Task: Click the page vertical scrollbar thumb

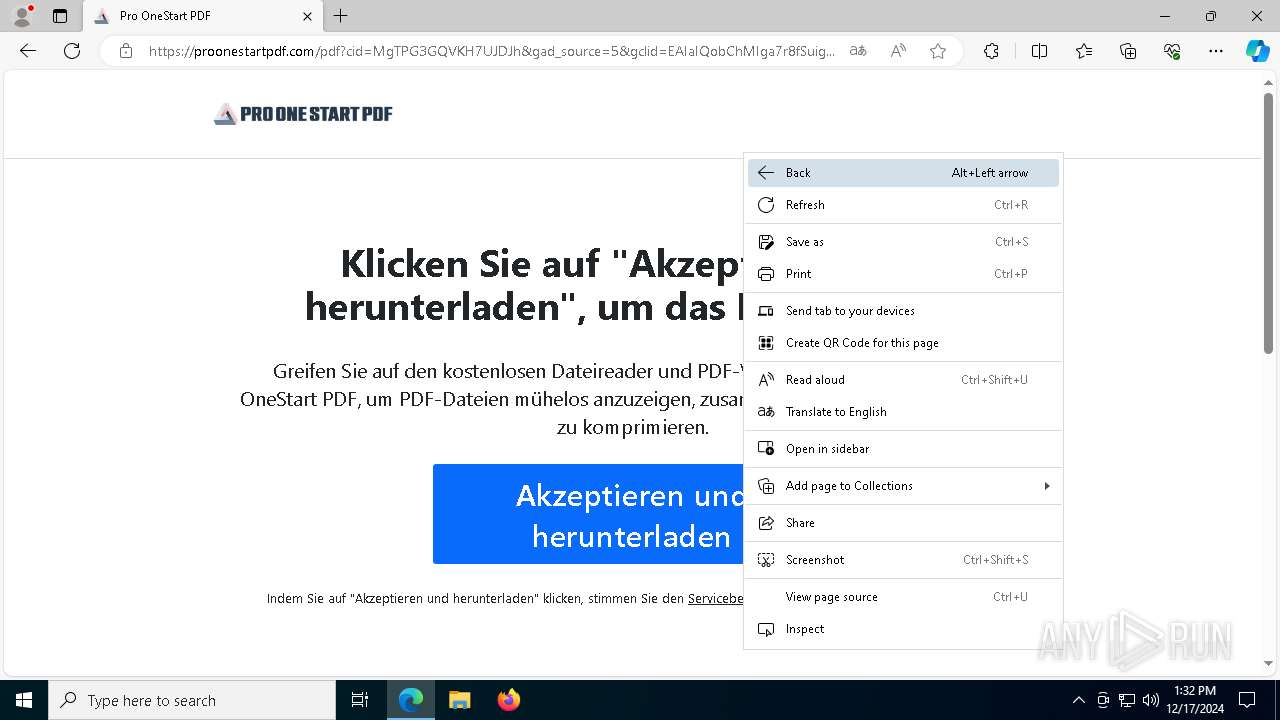Action: (1268, 223)
